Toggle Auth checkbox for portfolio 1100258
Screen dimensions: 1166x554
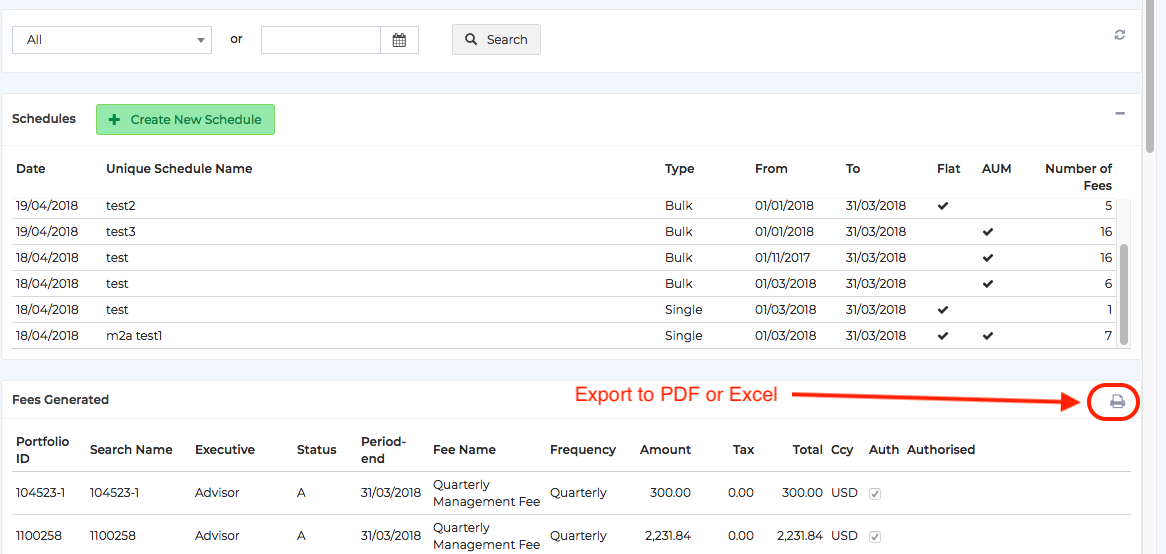point(875,536)
